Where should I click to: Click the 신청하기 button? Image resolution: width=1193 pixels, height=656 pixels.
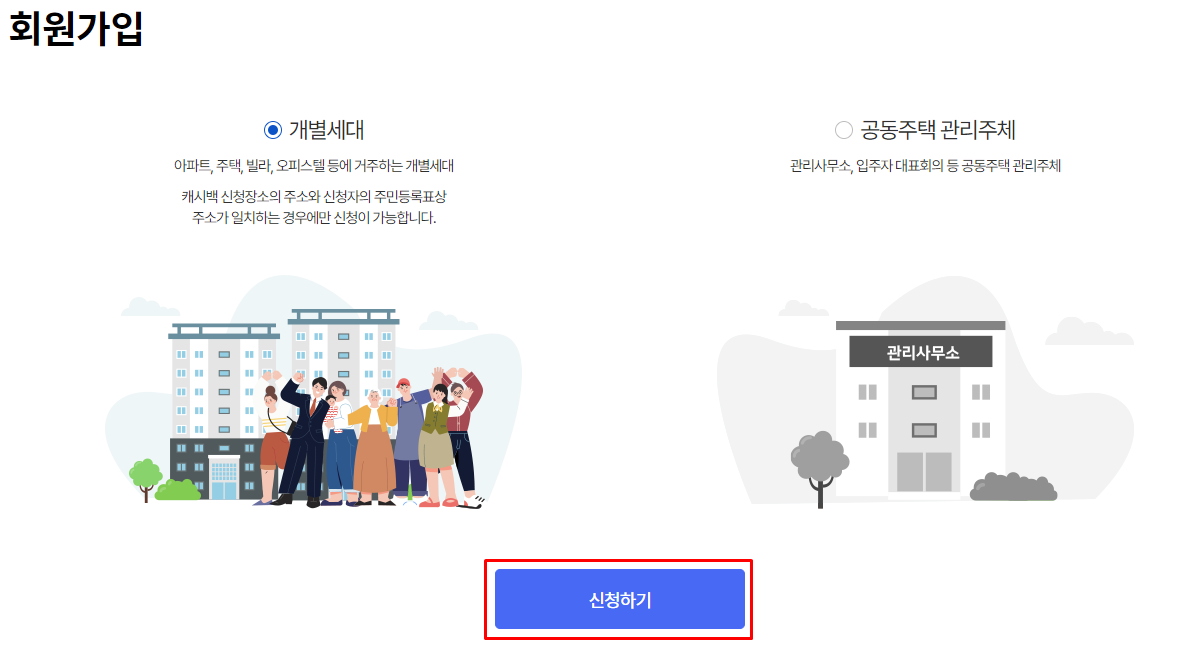[619, 600]
